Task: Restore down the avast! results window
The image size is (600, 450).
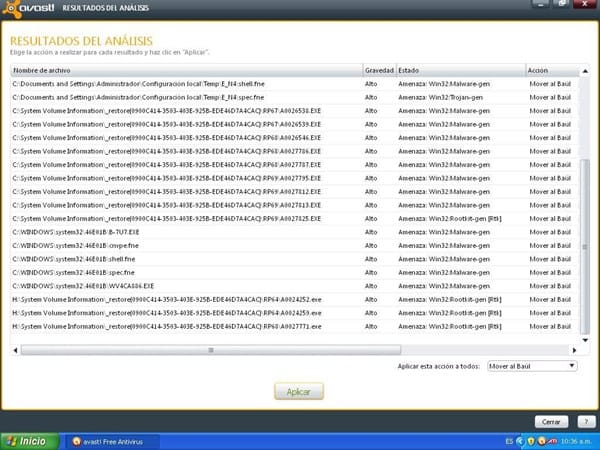Action: click(x=561, y=3)
